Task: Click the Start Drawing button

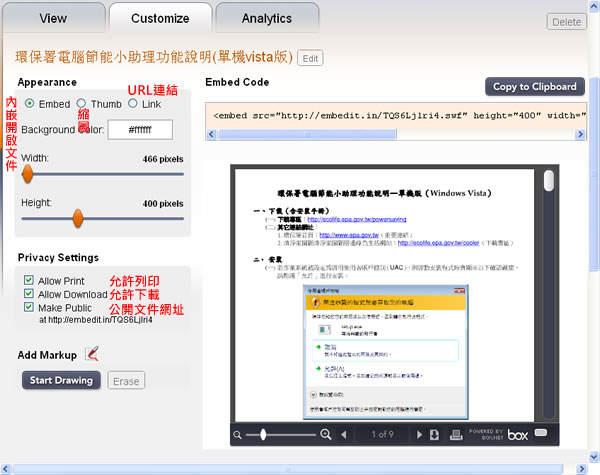Action: tap(61, 381)
